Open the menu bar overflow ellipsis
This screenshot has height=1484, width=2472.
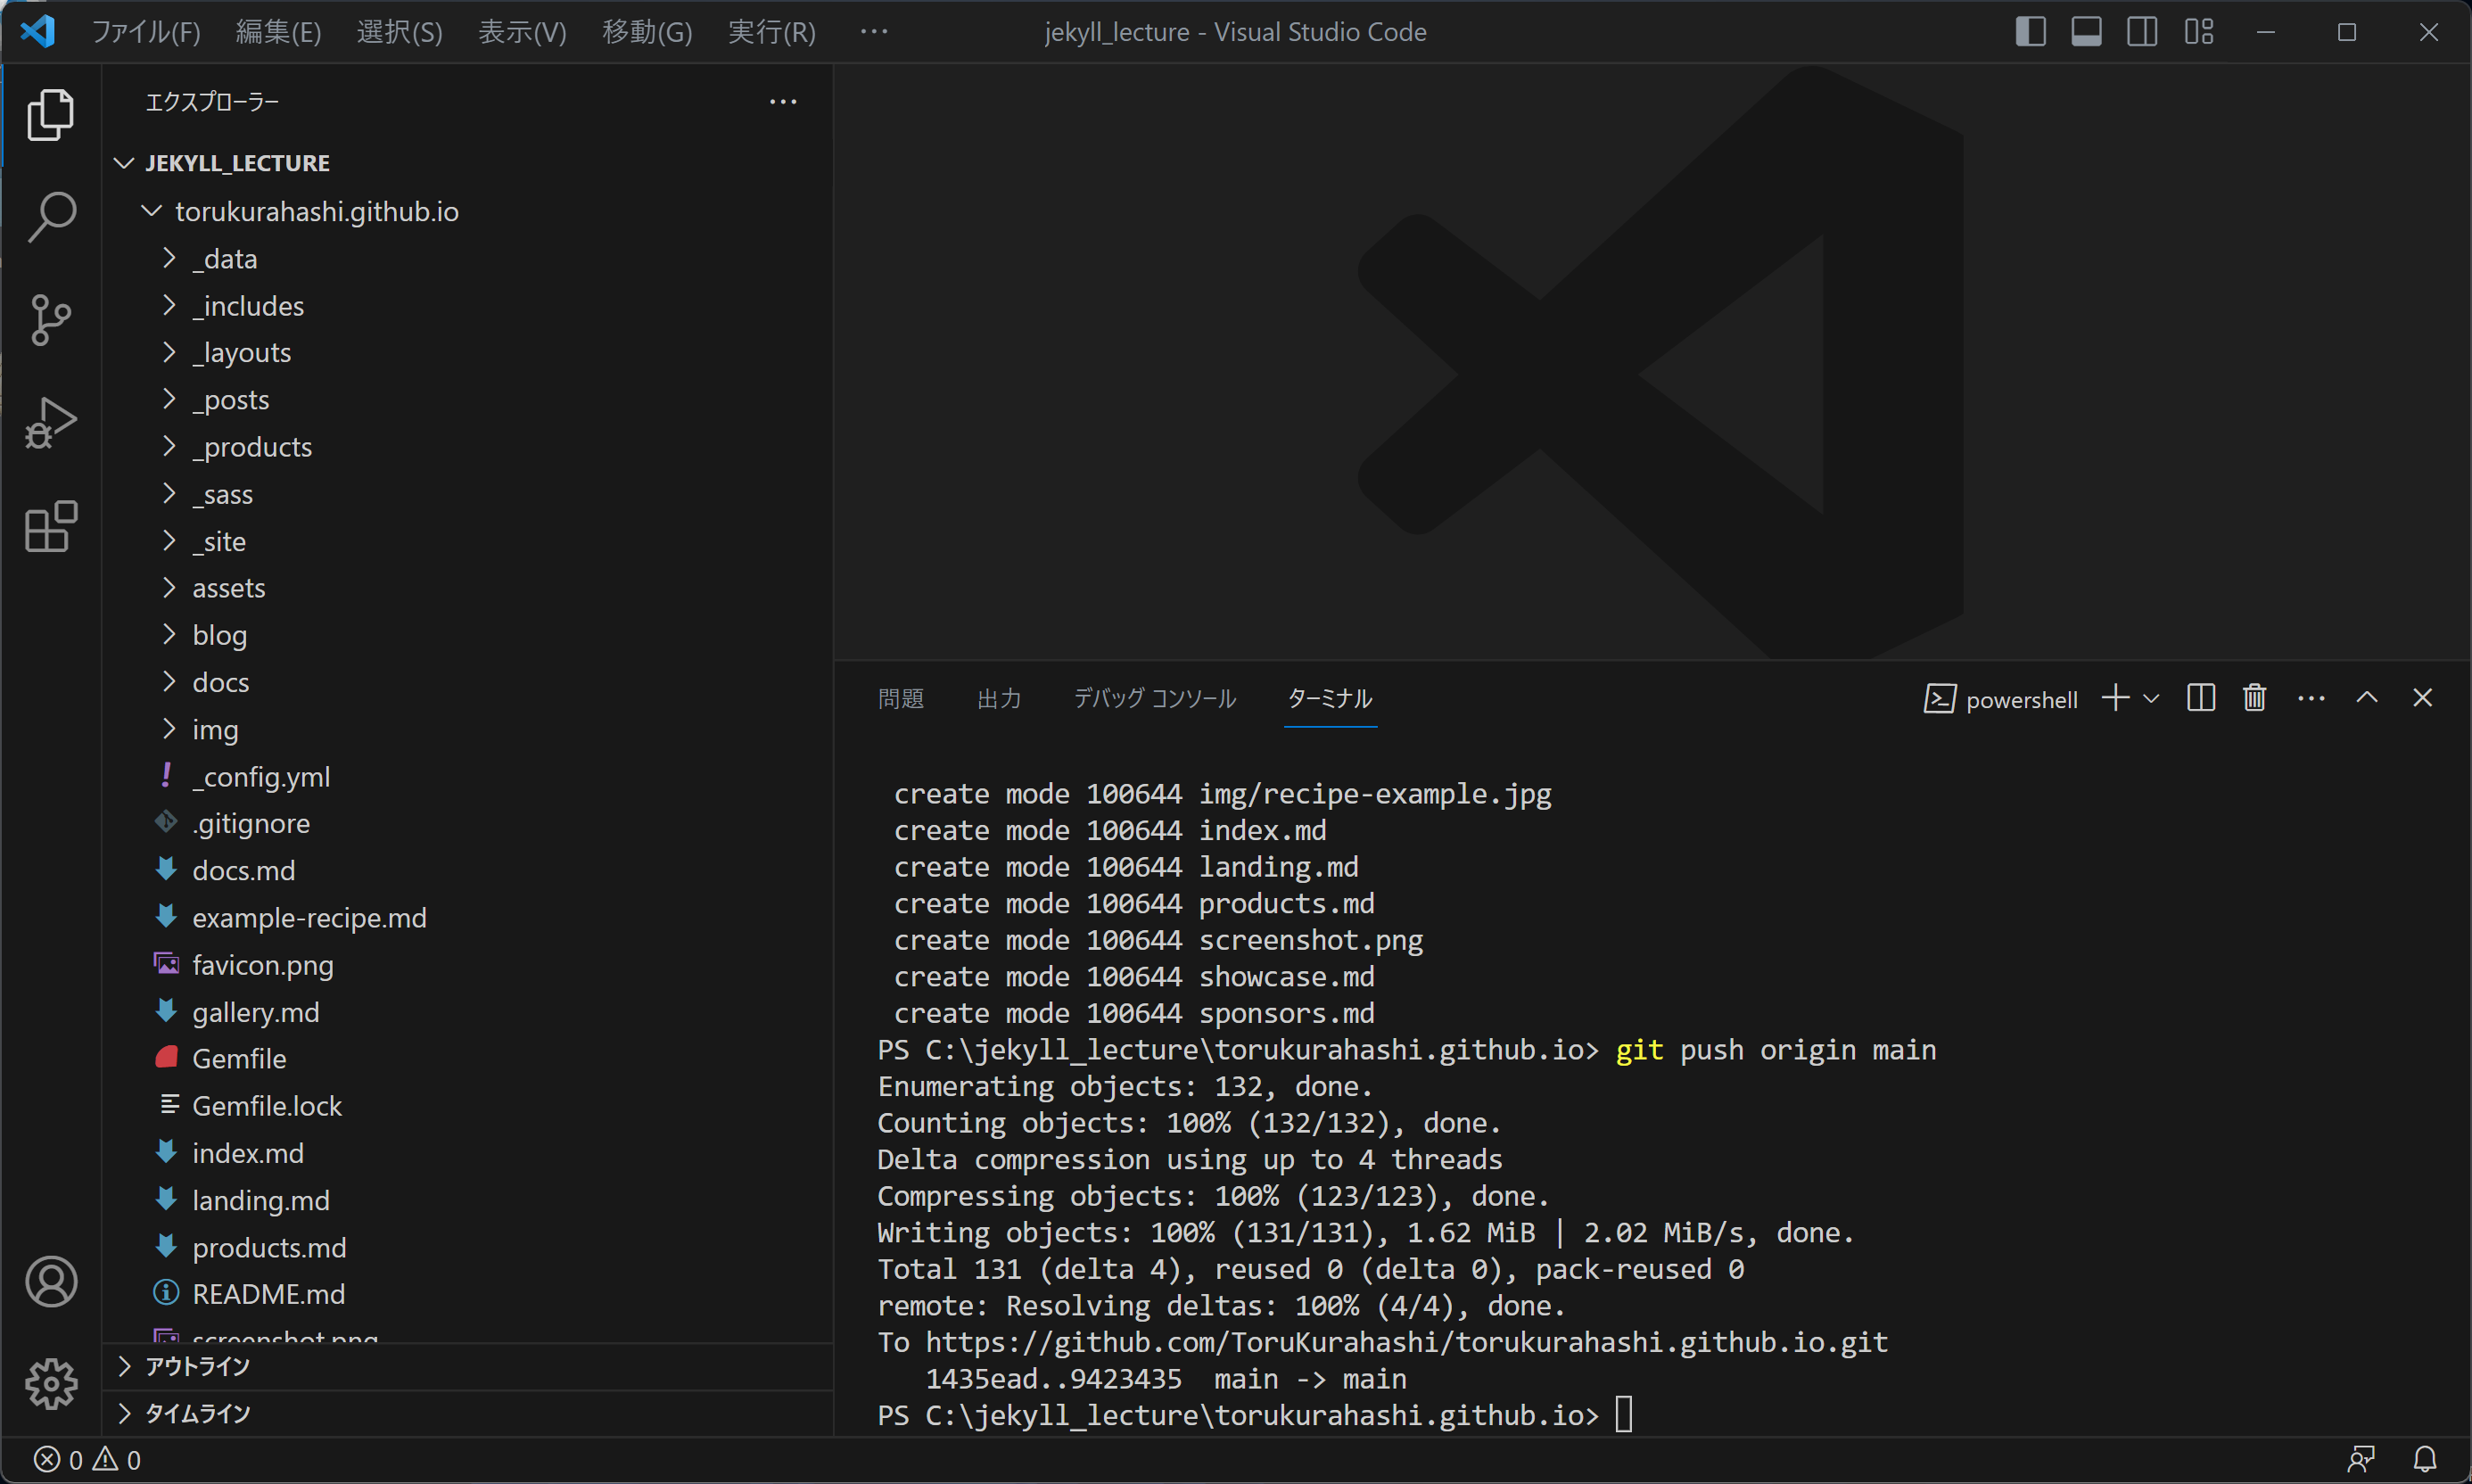point(874,32)
